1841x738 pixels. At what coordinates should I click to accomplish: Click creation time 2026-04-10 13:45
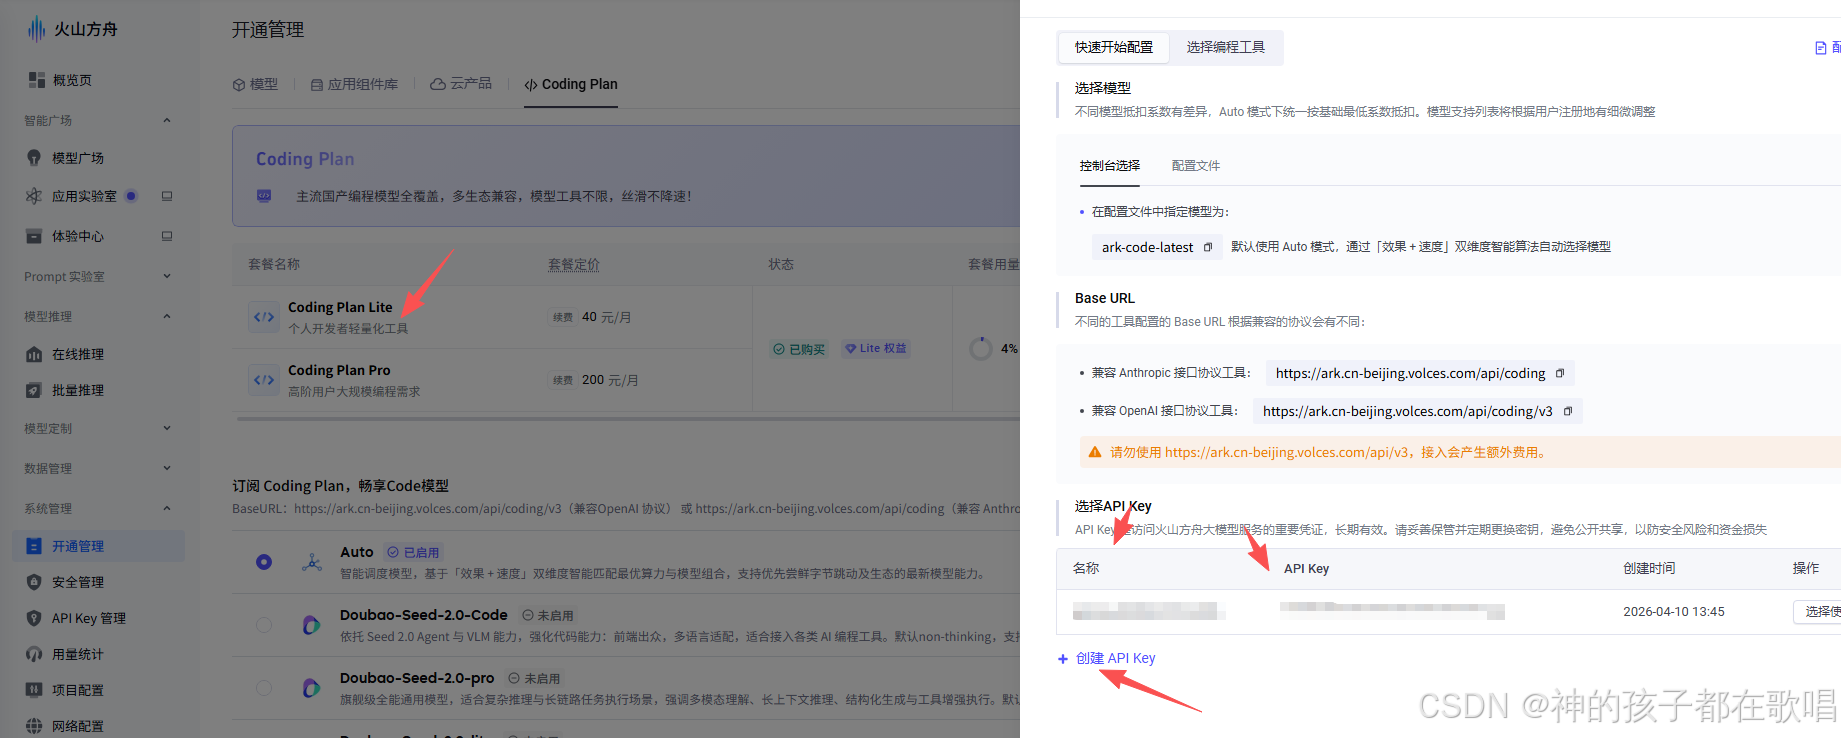tap(1674, 611)
